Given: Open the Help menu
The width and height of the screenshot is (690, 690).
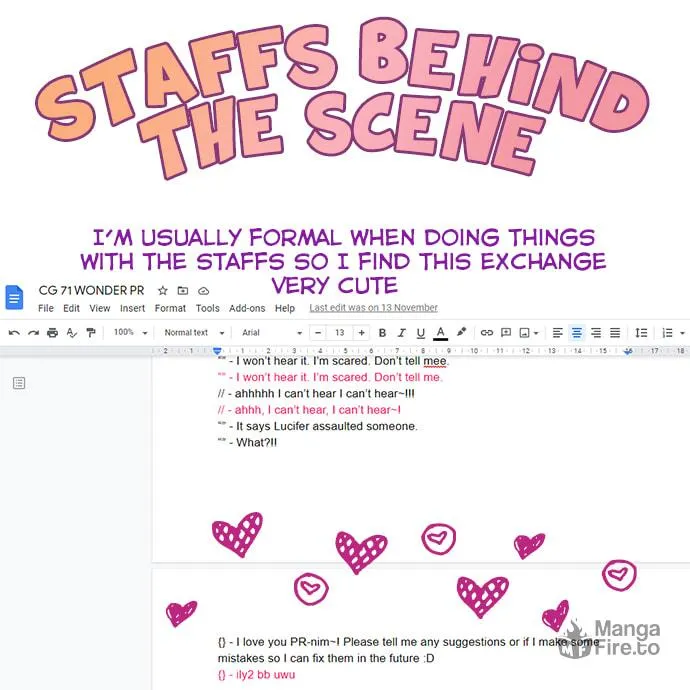Looking at the screenshot, I should 285,308.
